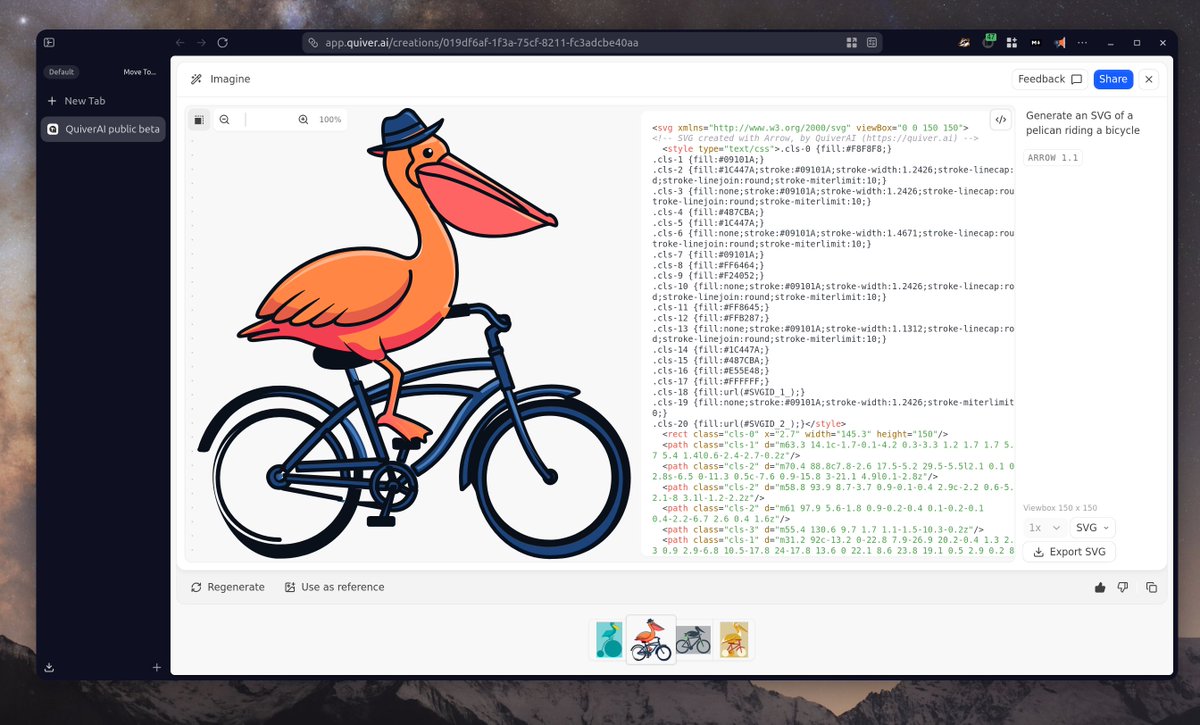This screenshot has width=1200, height=725.
Task: Share this creation
Action: click(x=1113, y=79)
